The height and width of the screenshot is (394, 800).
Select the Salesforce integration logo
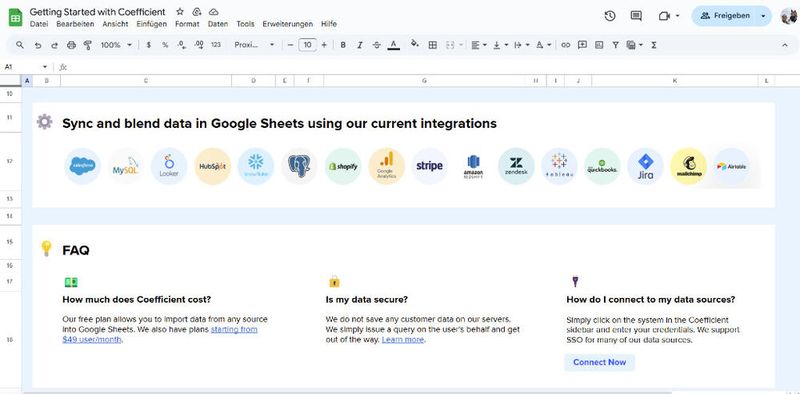82,166
